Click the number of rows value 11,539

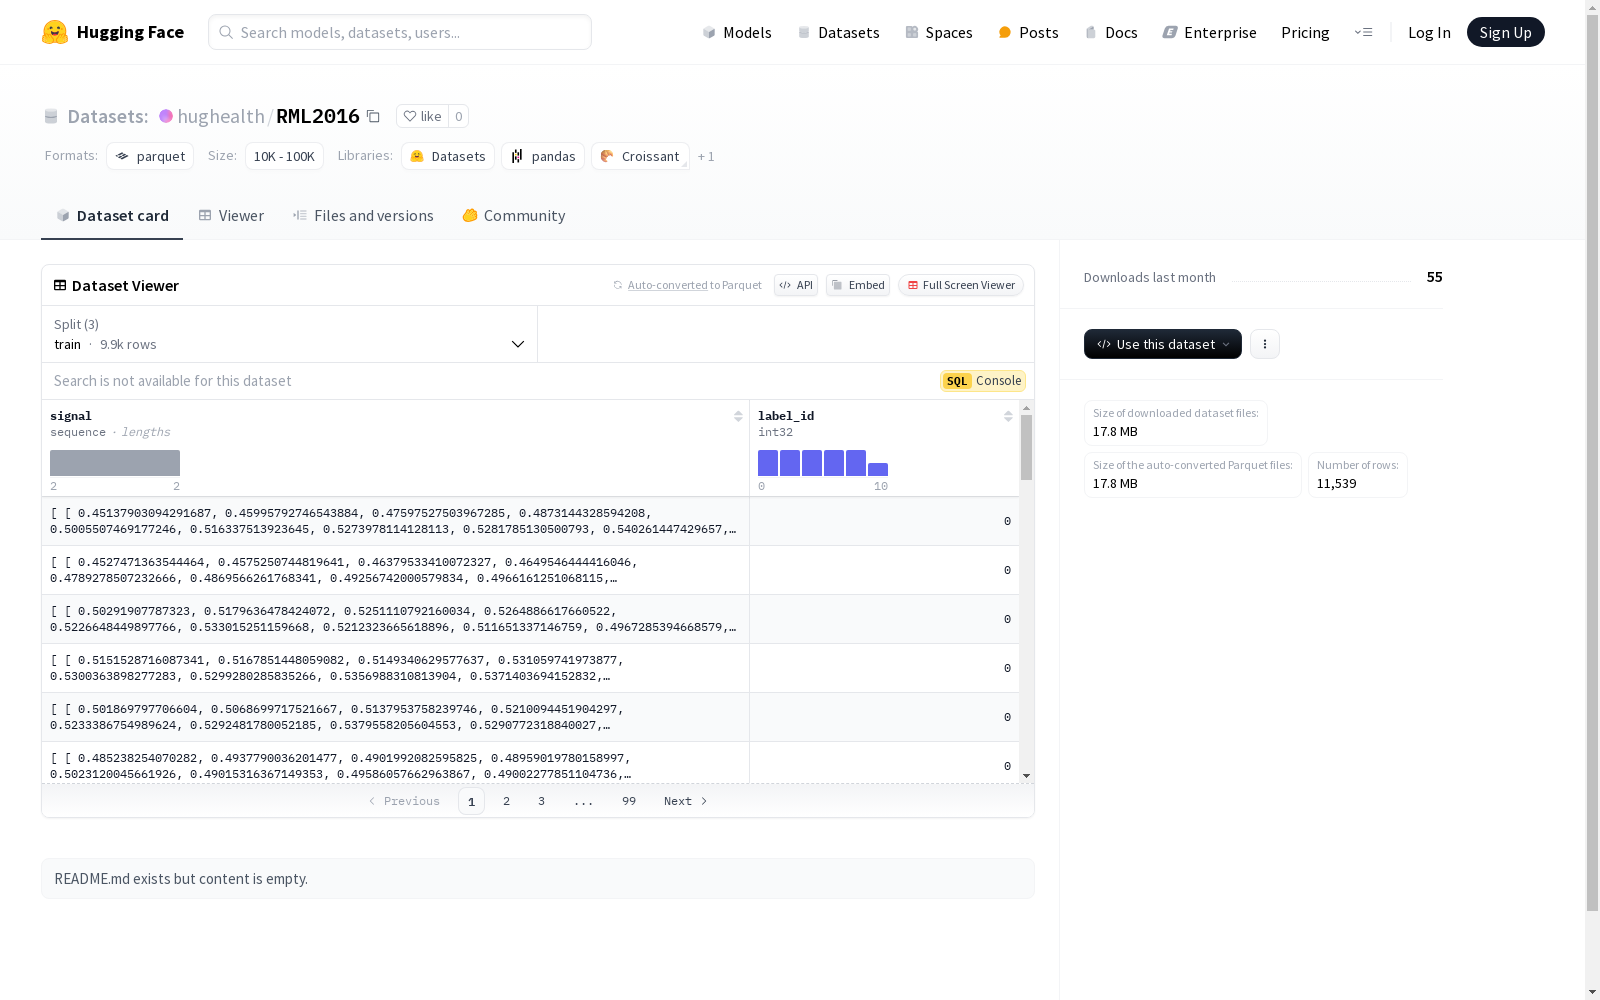1337,483
